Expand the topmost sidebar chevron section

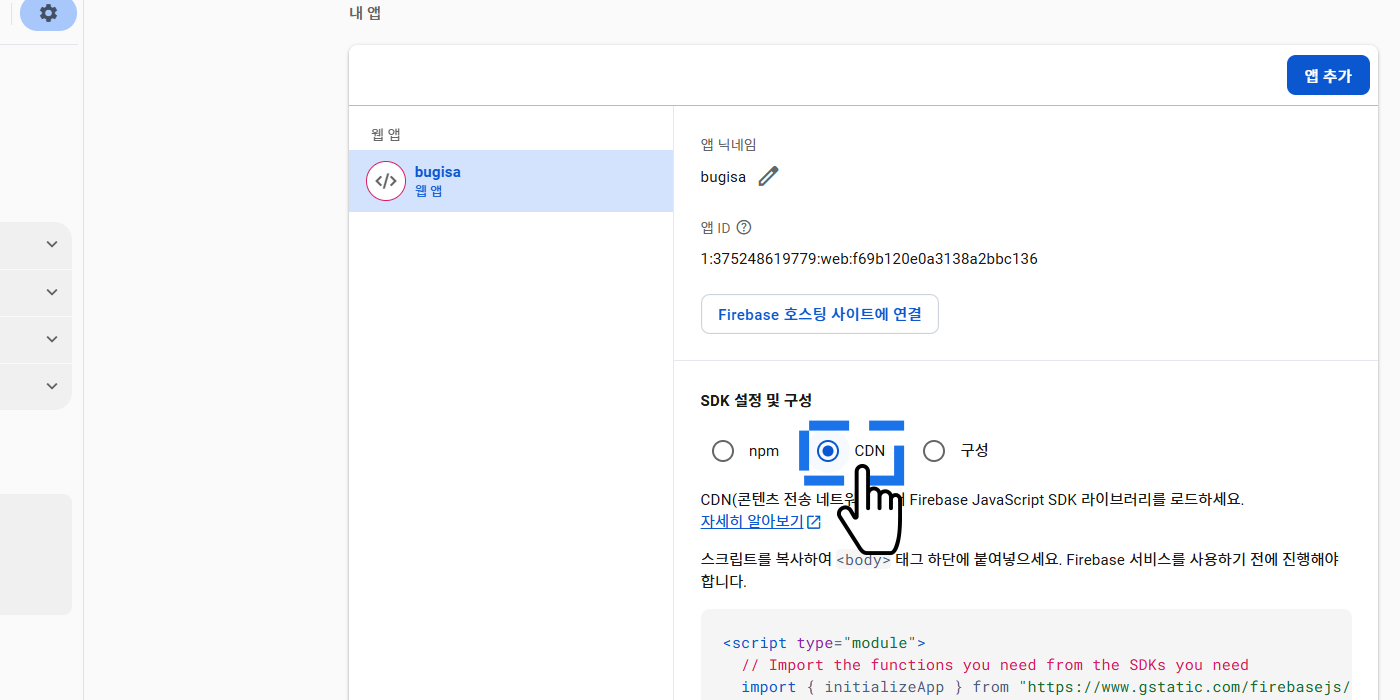click(52, 245)
